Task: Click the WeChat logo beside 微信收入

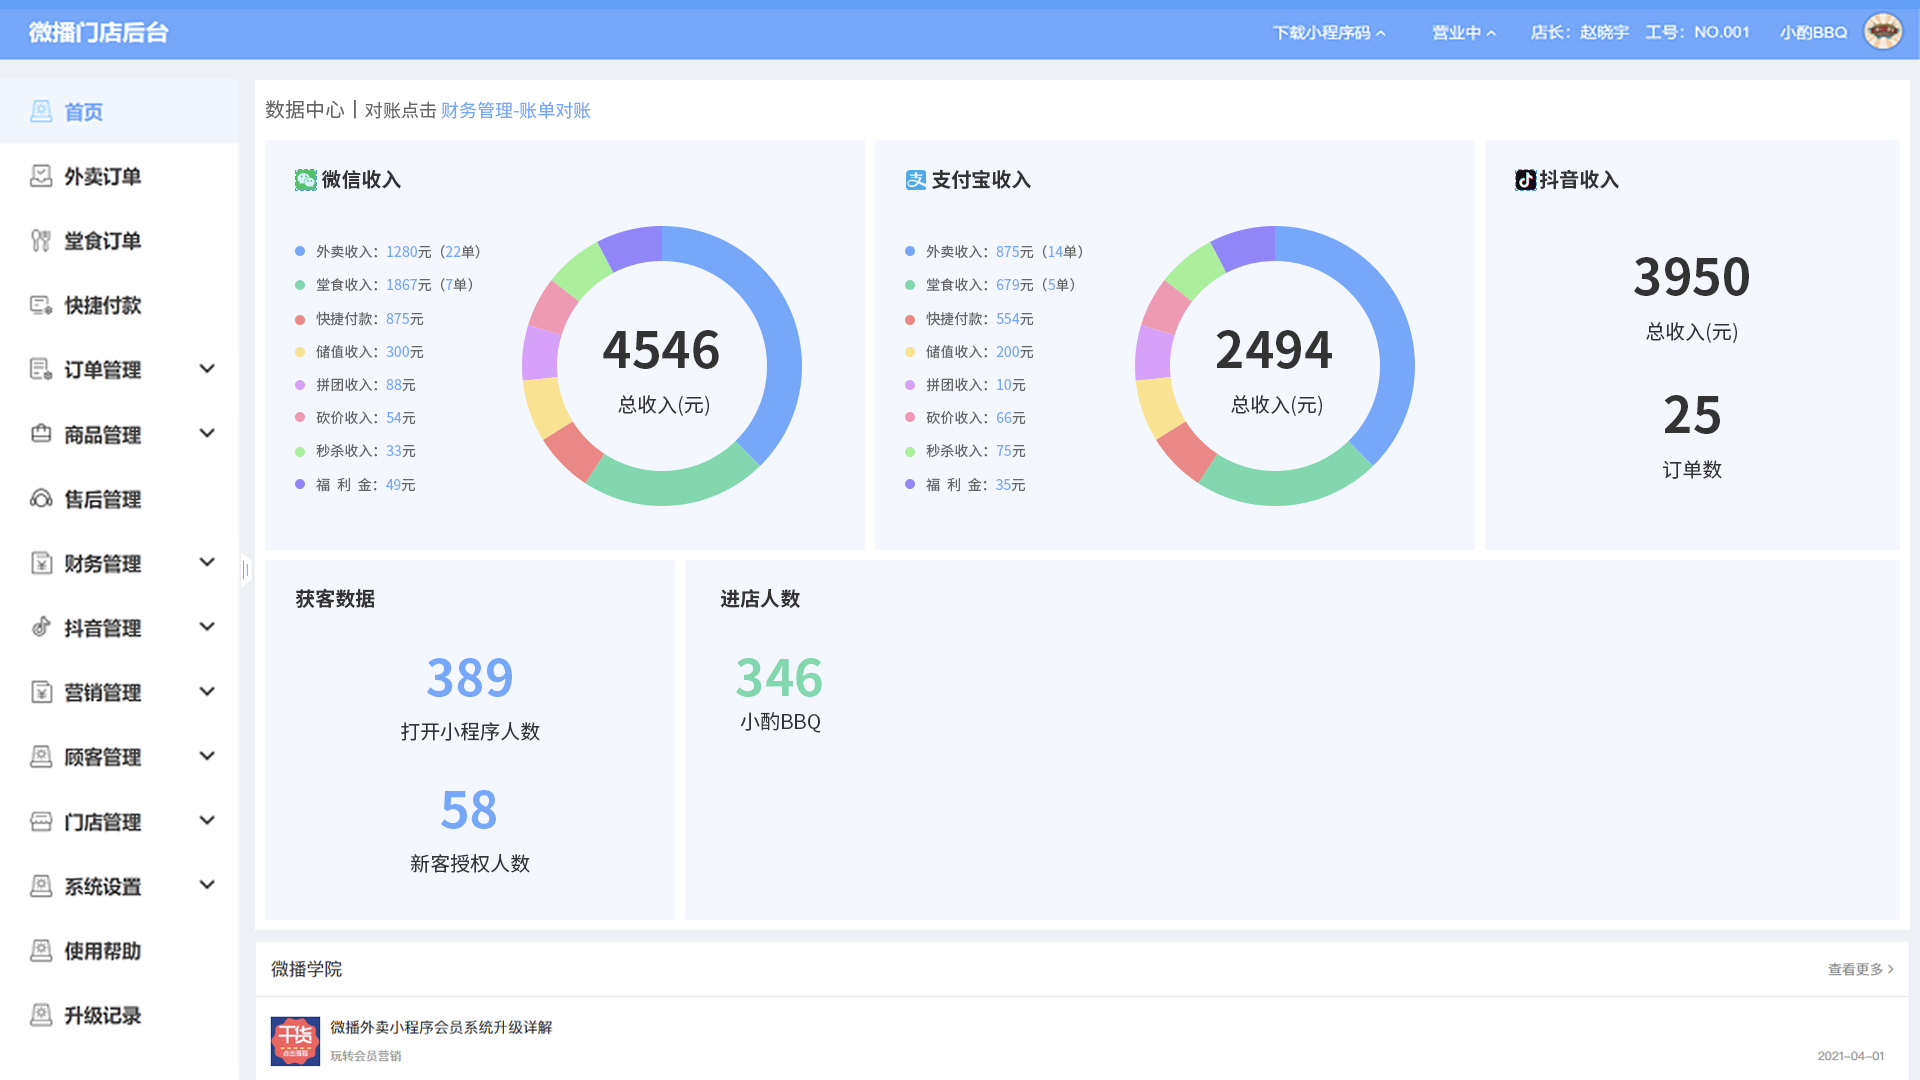Action: coord(306,180)
